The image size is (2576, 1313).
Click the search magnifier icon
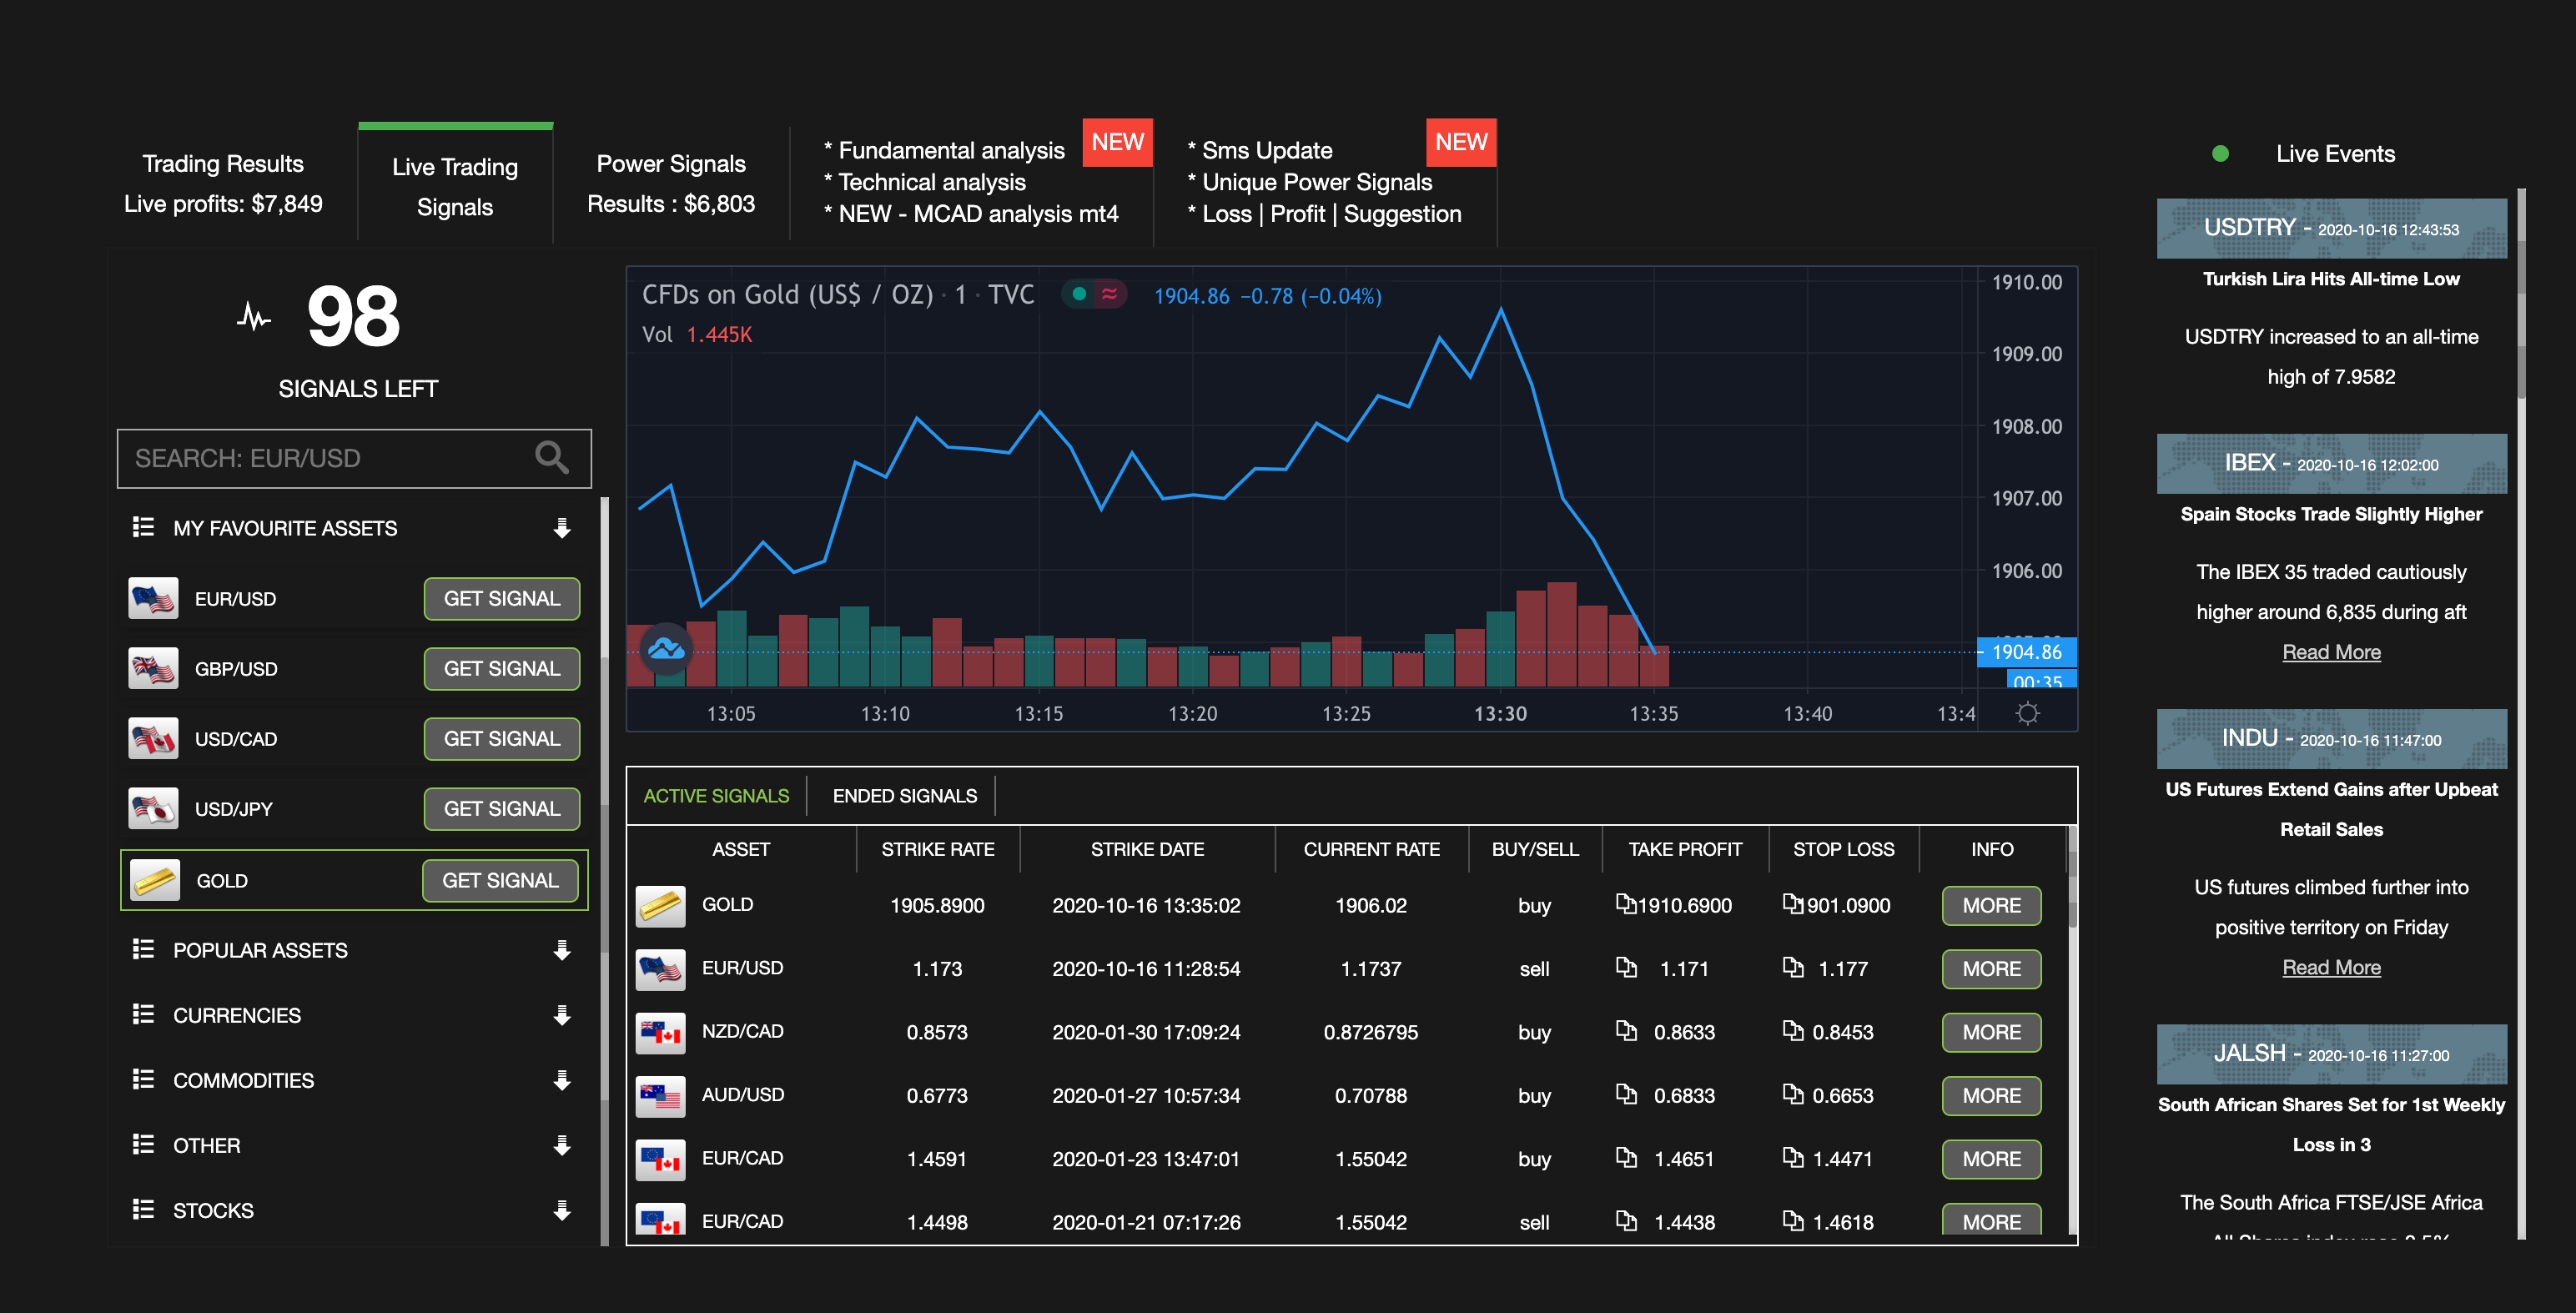(552, 457)
